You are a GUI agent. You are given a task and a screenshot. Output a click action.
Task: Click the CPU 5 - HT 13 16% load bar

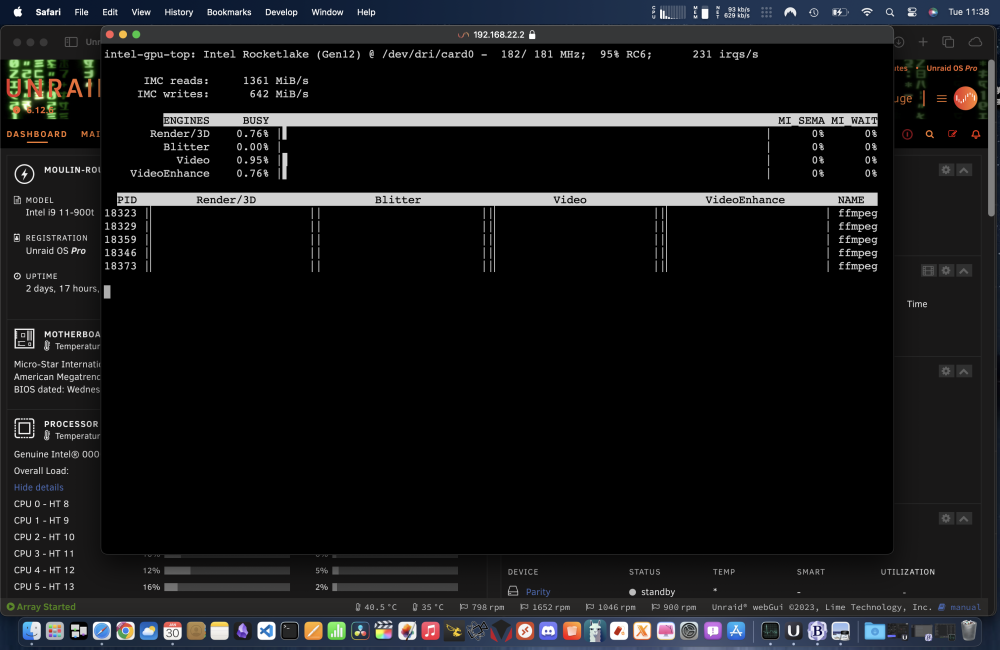point(227,587)
